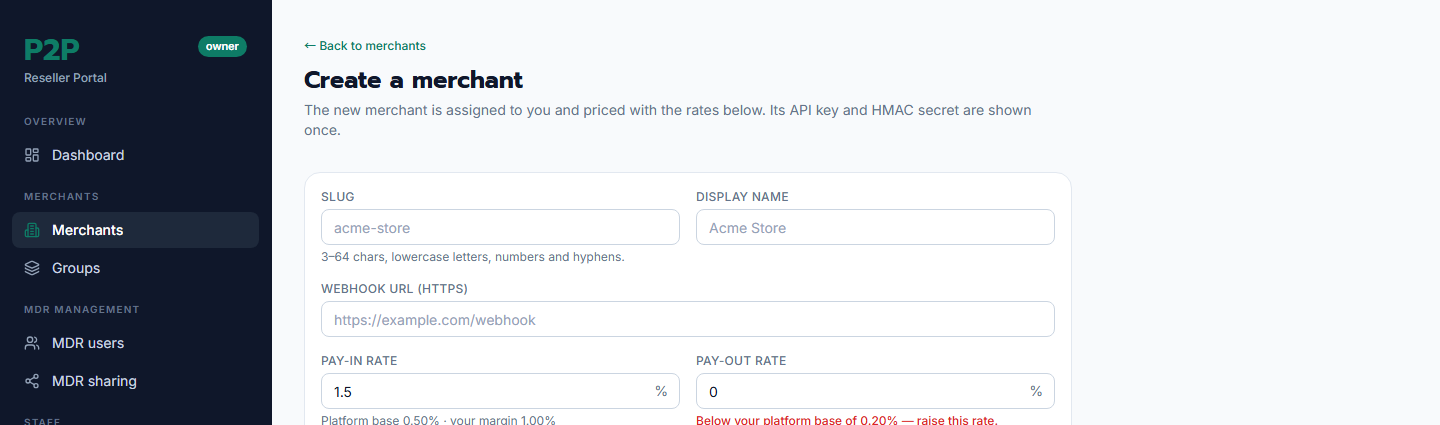Screen dimensions: 1440x425
Task: Open the Dashboard page
Action: (x=135, y=155)
